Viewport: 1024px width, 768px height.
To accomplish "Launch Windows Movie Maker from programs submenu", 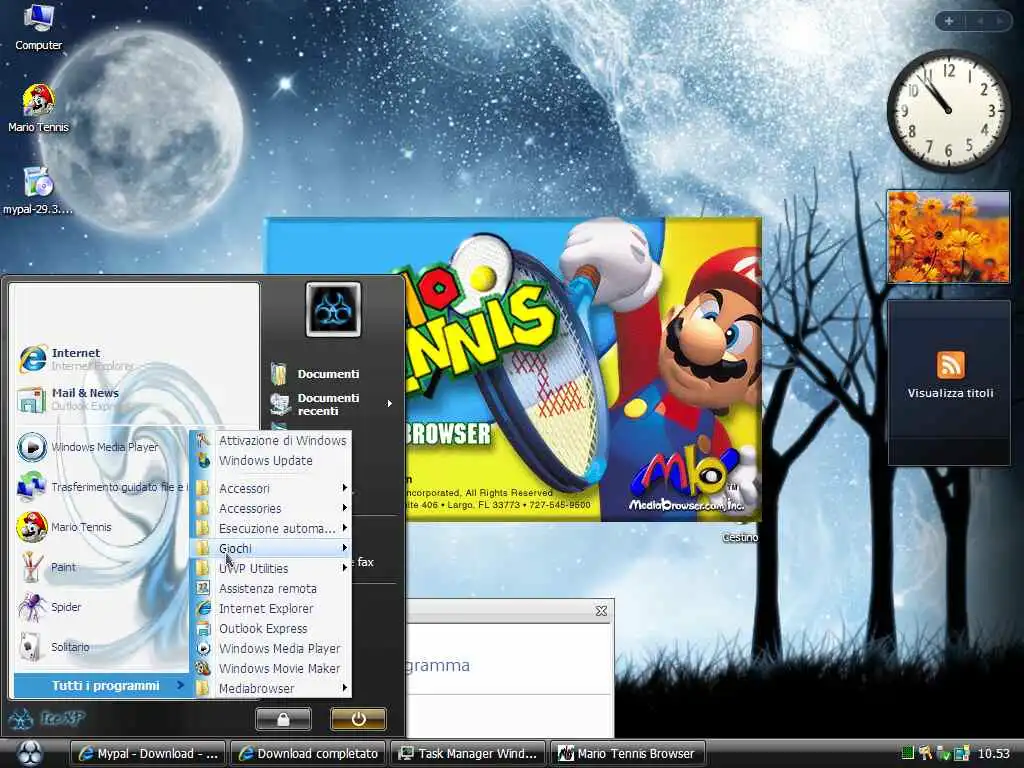I will pos(271,669).
